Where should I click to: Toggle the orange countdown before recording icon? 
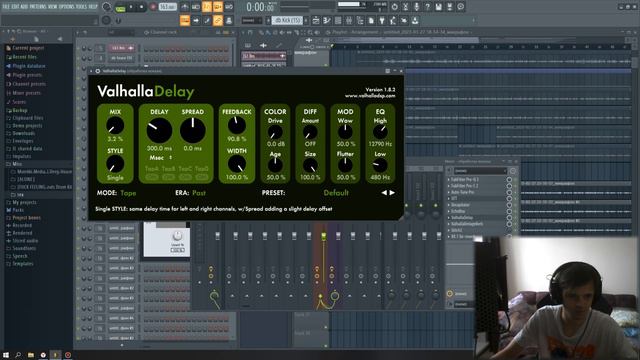(207, 7)
